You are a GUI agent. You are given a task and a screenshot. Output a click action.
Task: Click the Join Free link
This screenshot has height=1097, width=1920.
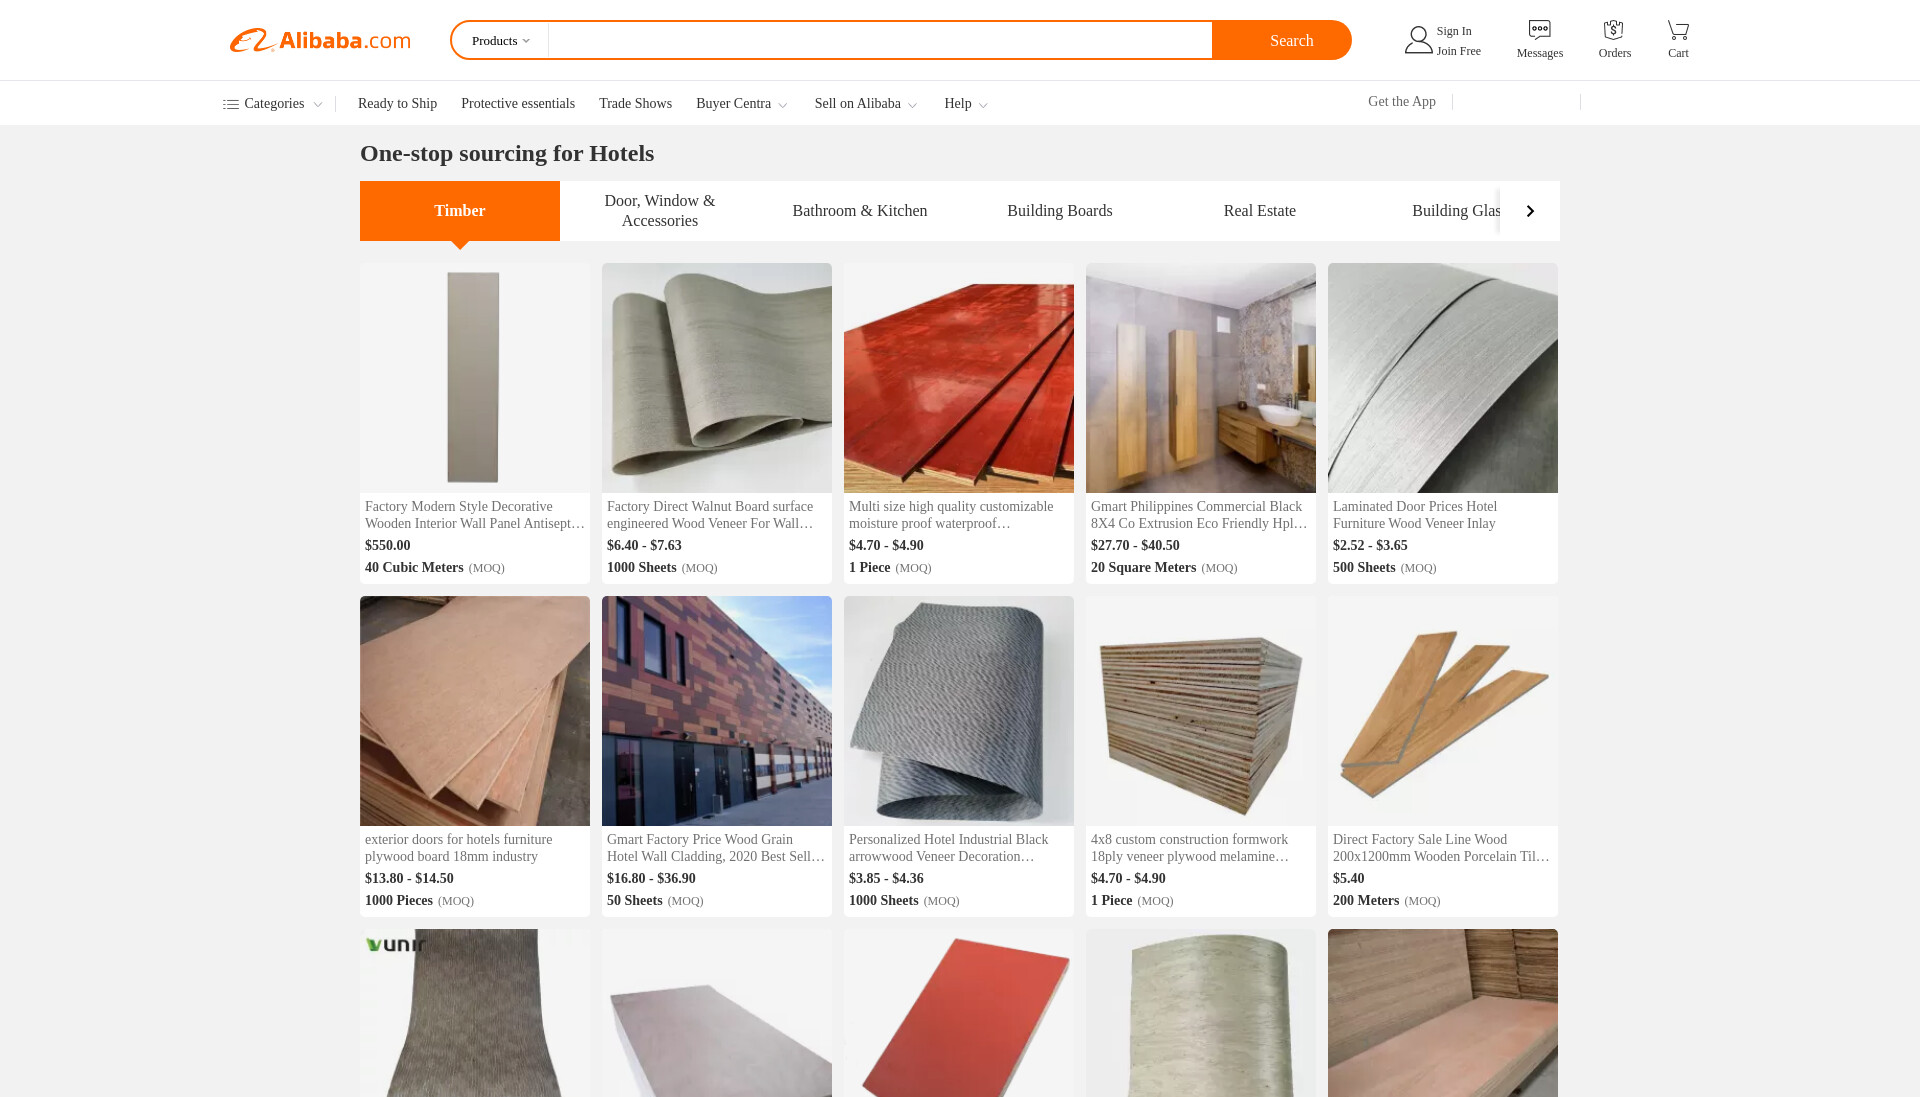click(x=1459, y=51)
